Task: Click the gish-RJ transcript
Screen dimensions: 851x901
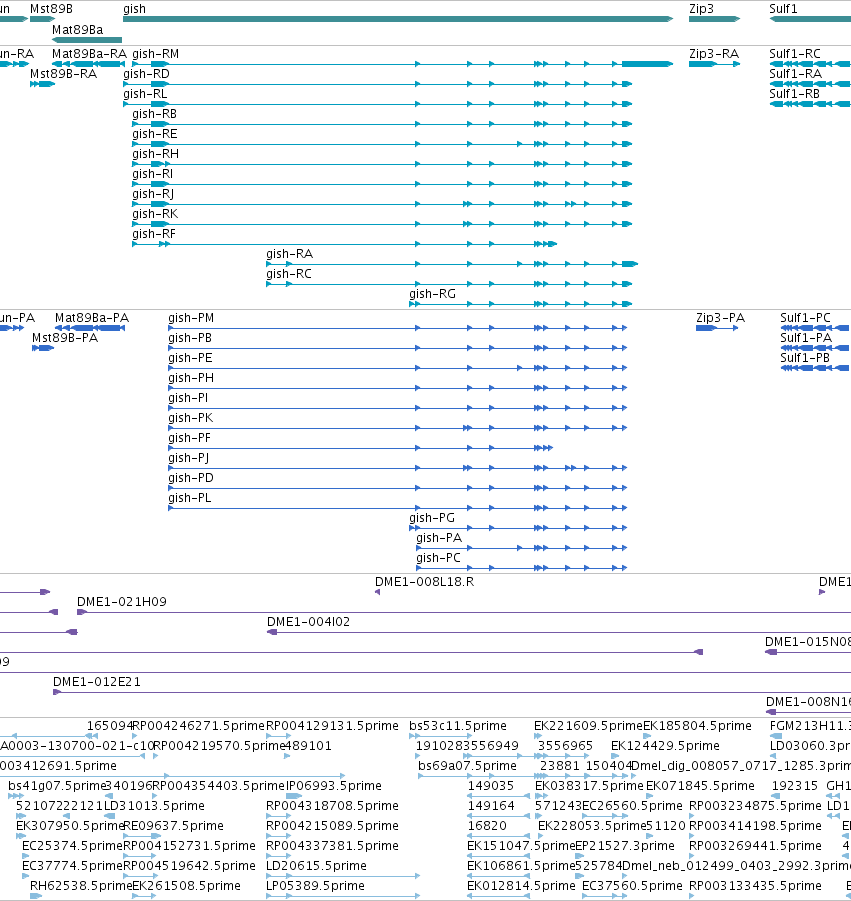Action: [x=382, y=204]
